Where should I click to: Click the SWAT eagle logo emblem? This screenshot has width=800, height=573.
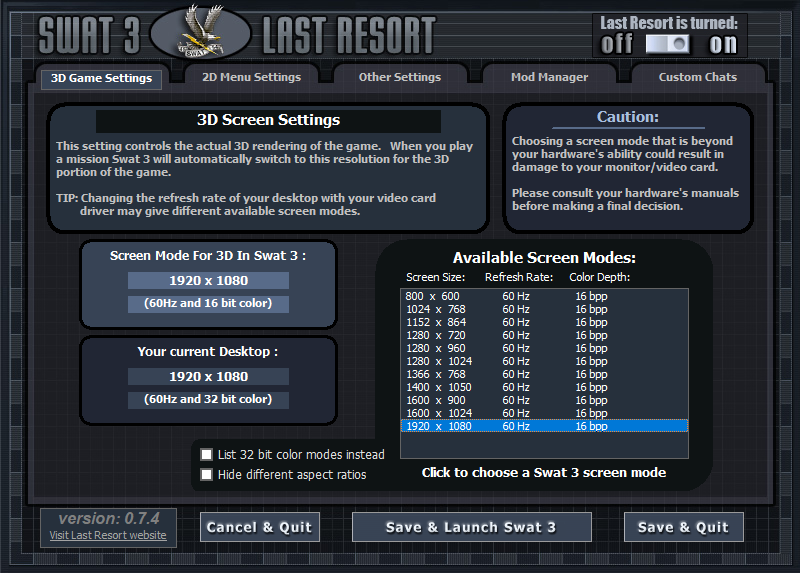click(201, 32)
